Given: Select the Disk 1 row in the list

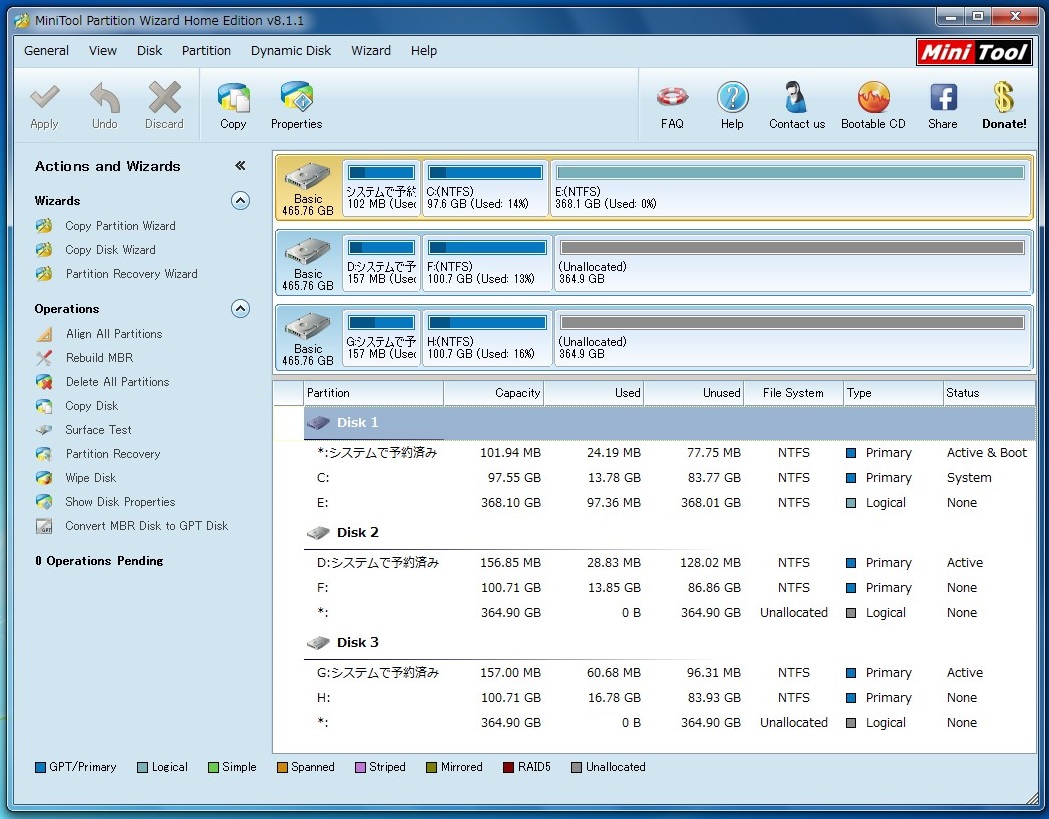Looking at the screenshot, I should pyautogui.click(x=669, y=423).
